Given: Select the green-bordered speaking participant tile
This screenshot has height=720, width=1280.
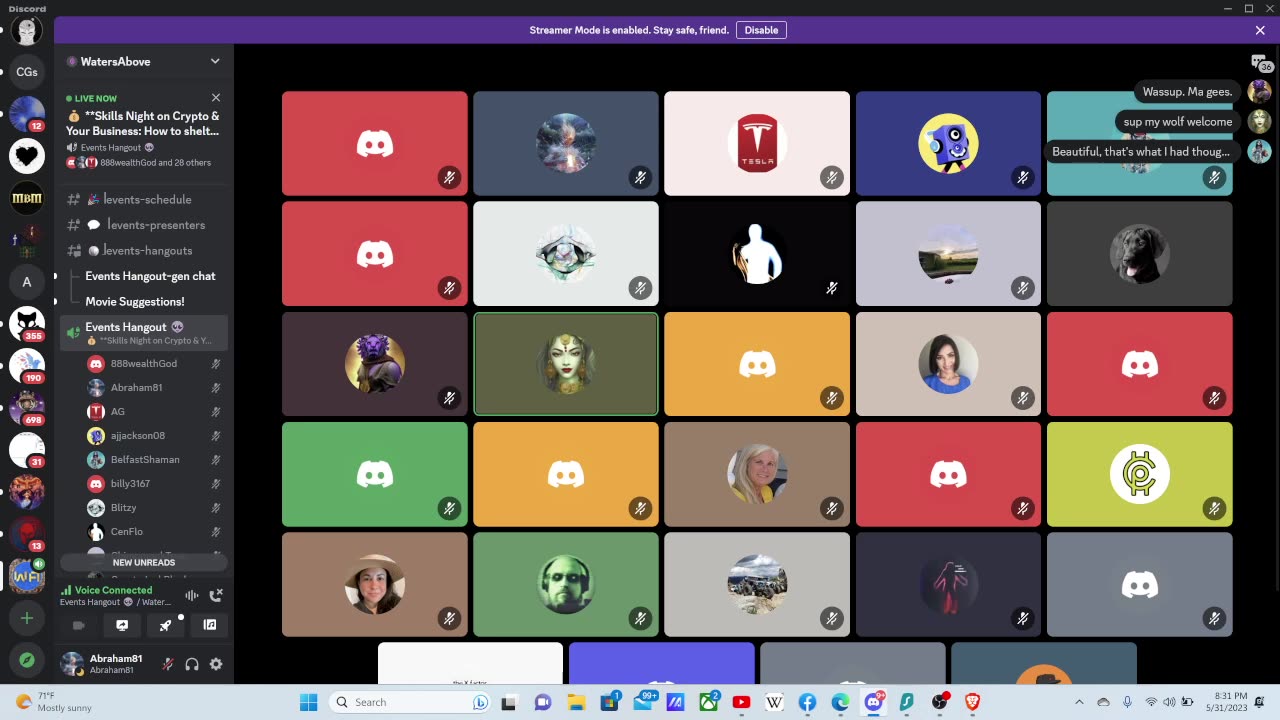Looking at the screenshot, I should 566,364.
